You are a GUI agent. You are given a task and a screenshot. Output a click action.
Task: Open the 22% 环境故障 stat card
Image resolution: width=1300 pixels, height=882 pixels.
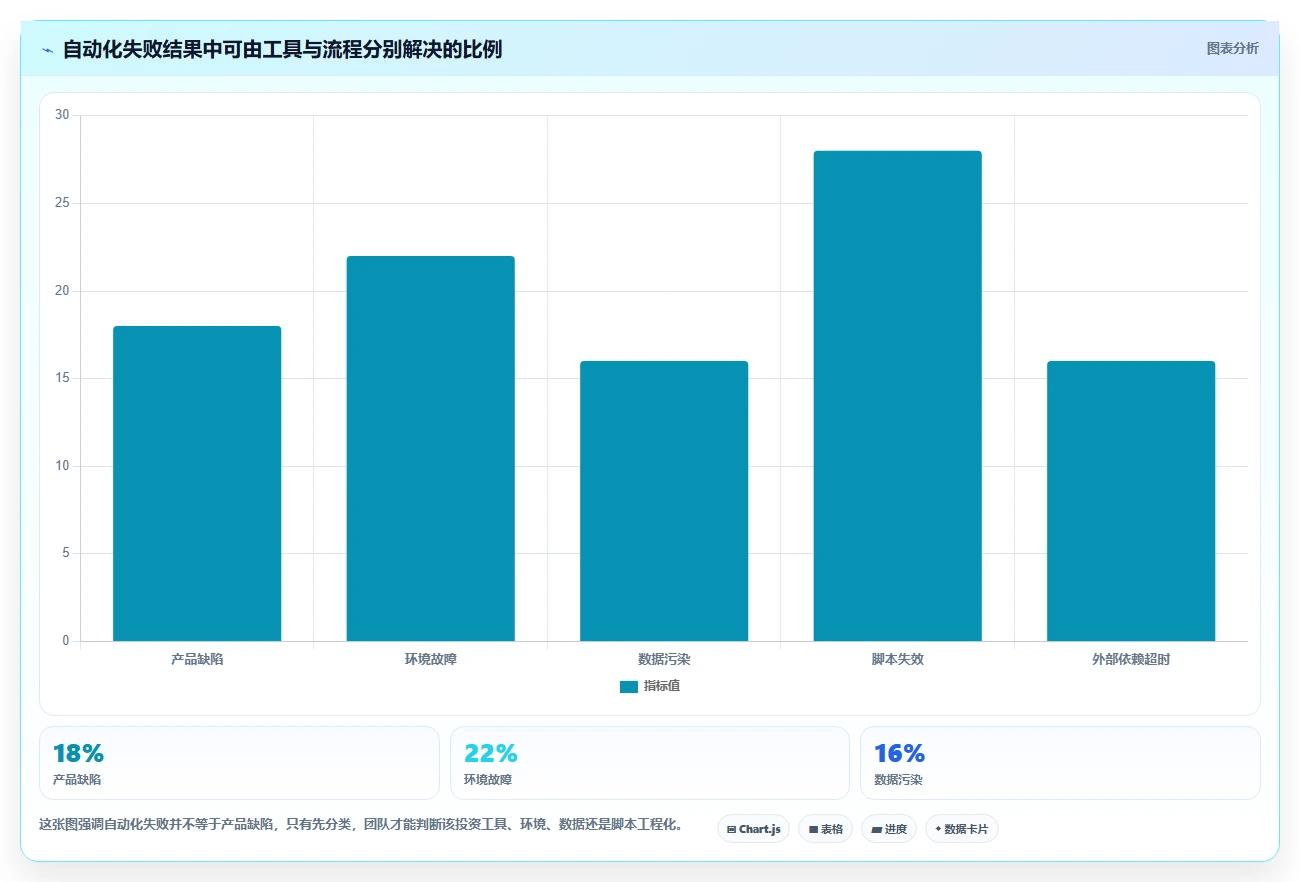coord(650,763)
